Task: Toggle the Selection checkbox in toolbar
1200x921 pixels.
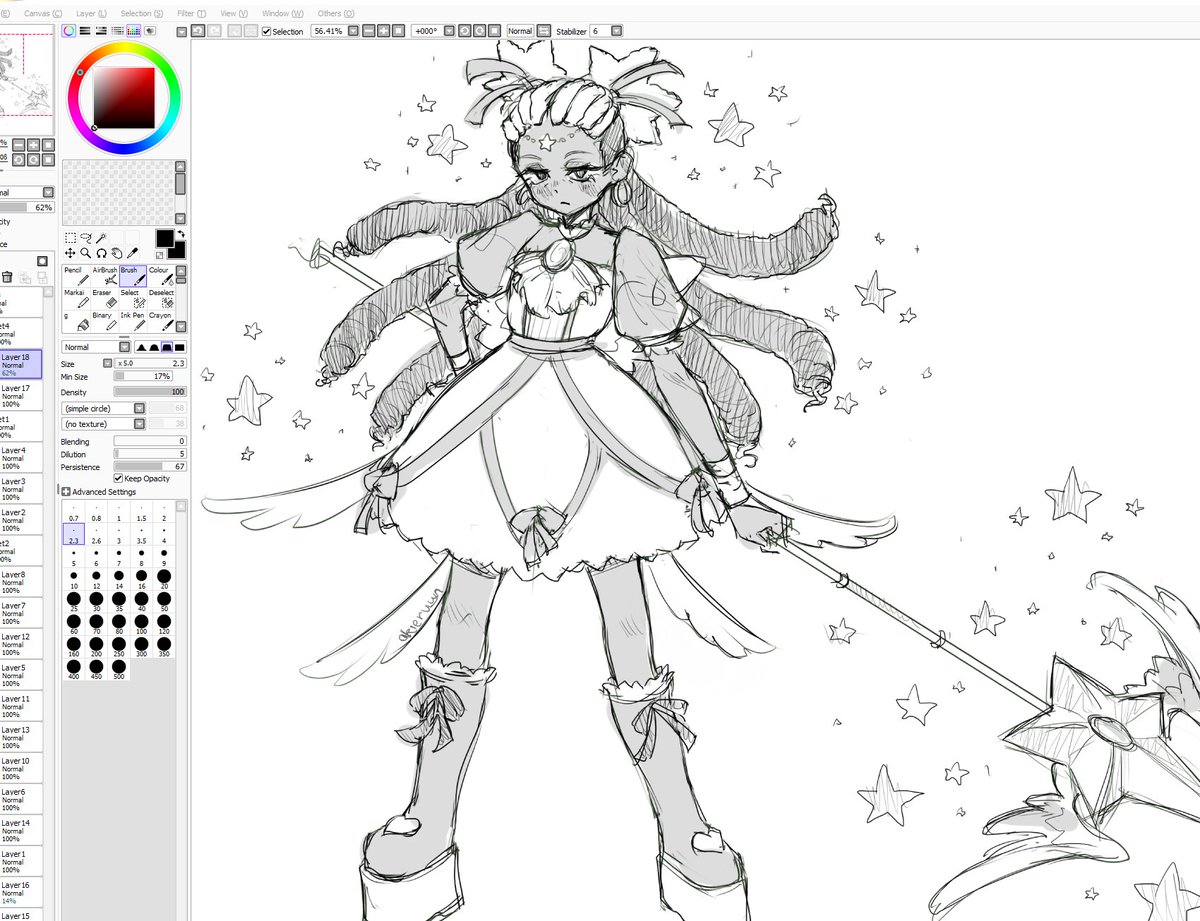Action: point(266,32)
